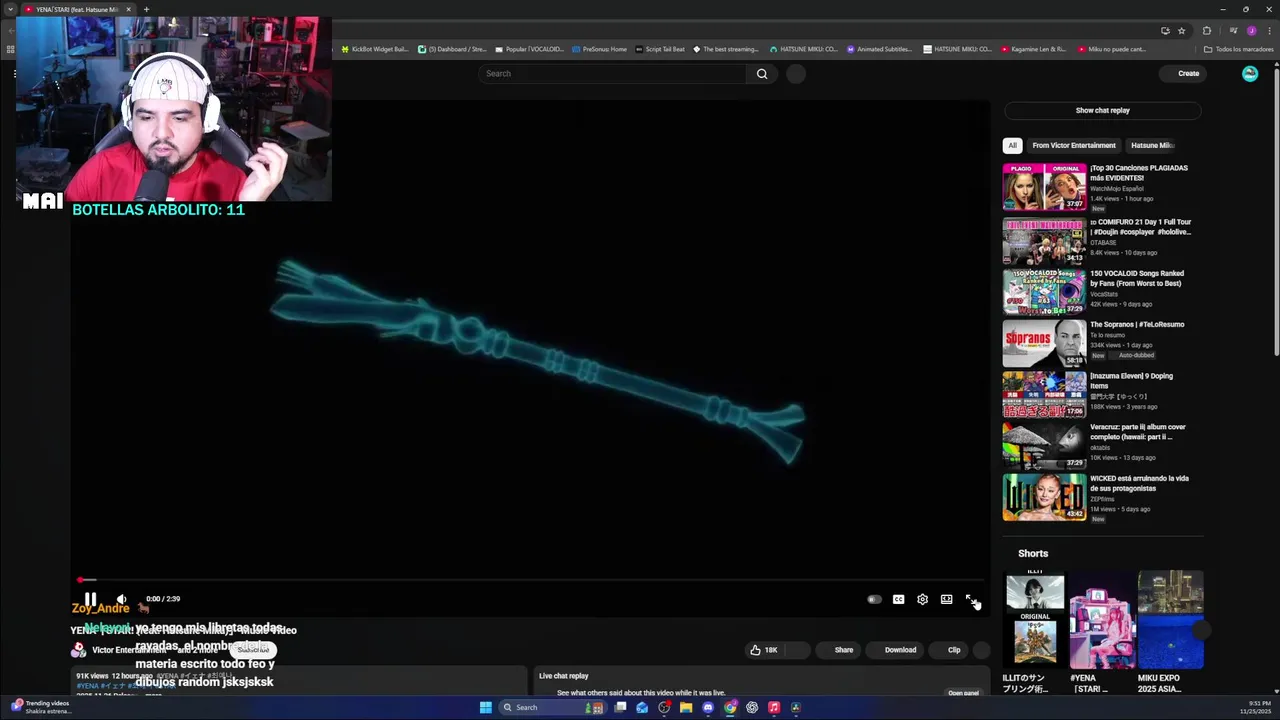1280x720 pixels.
Task: Open the 'Popular | VOCALOID' bookmark
Action: click(x=529, y=49)
